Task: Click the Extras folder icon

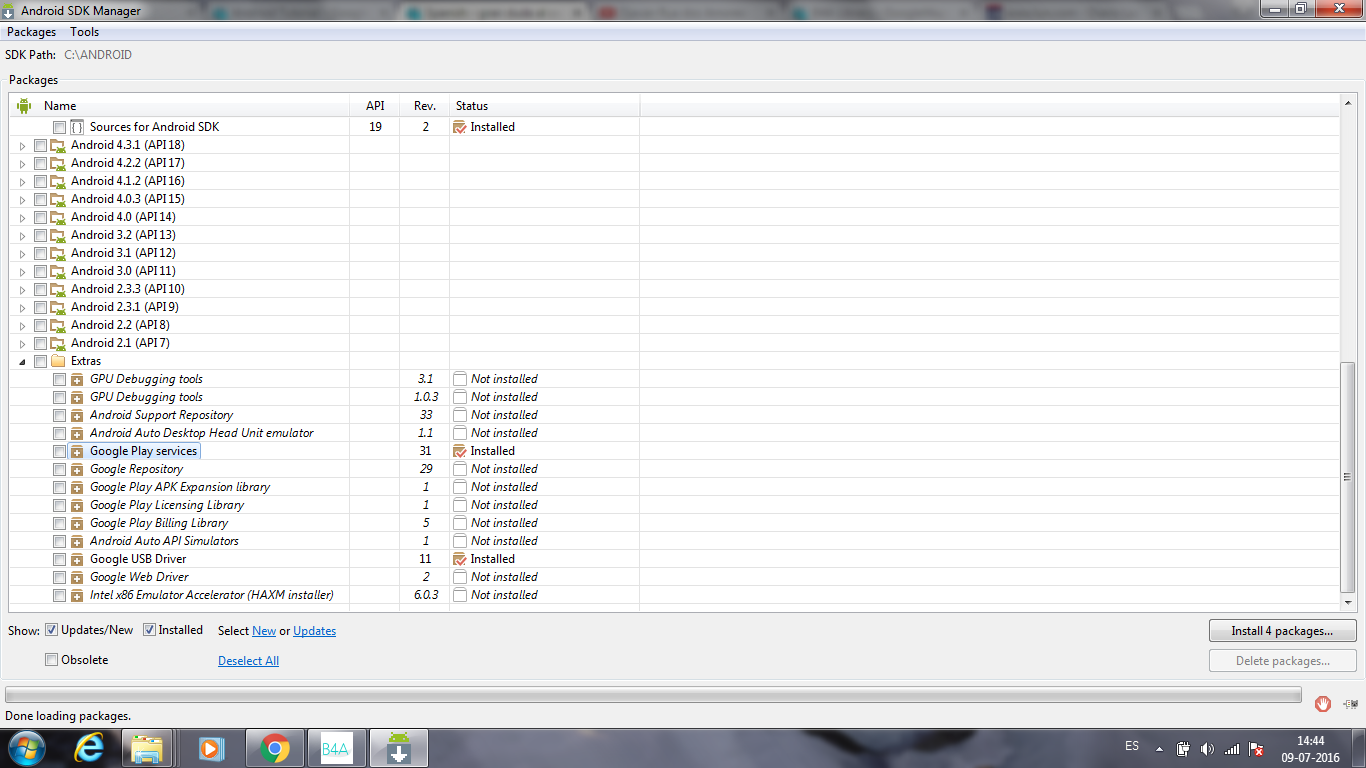Action: [x=58, y=361]
